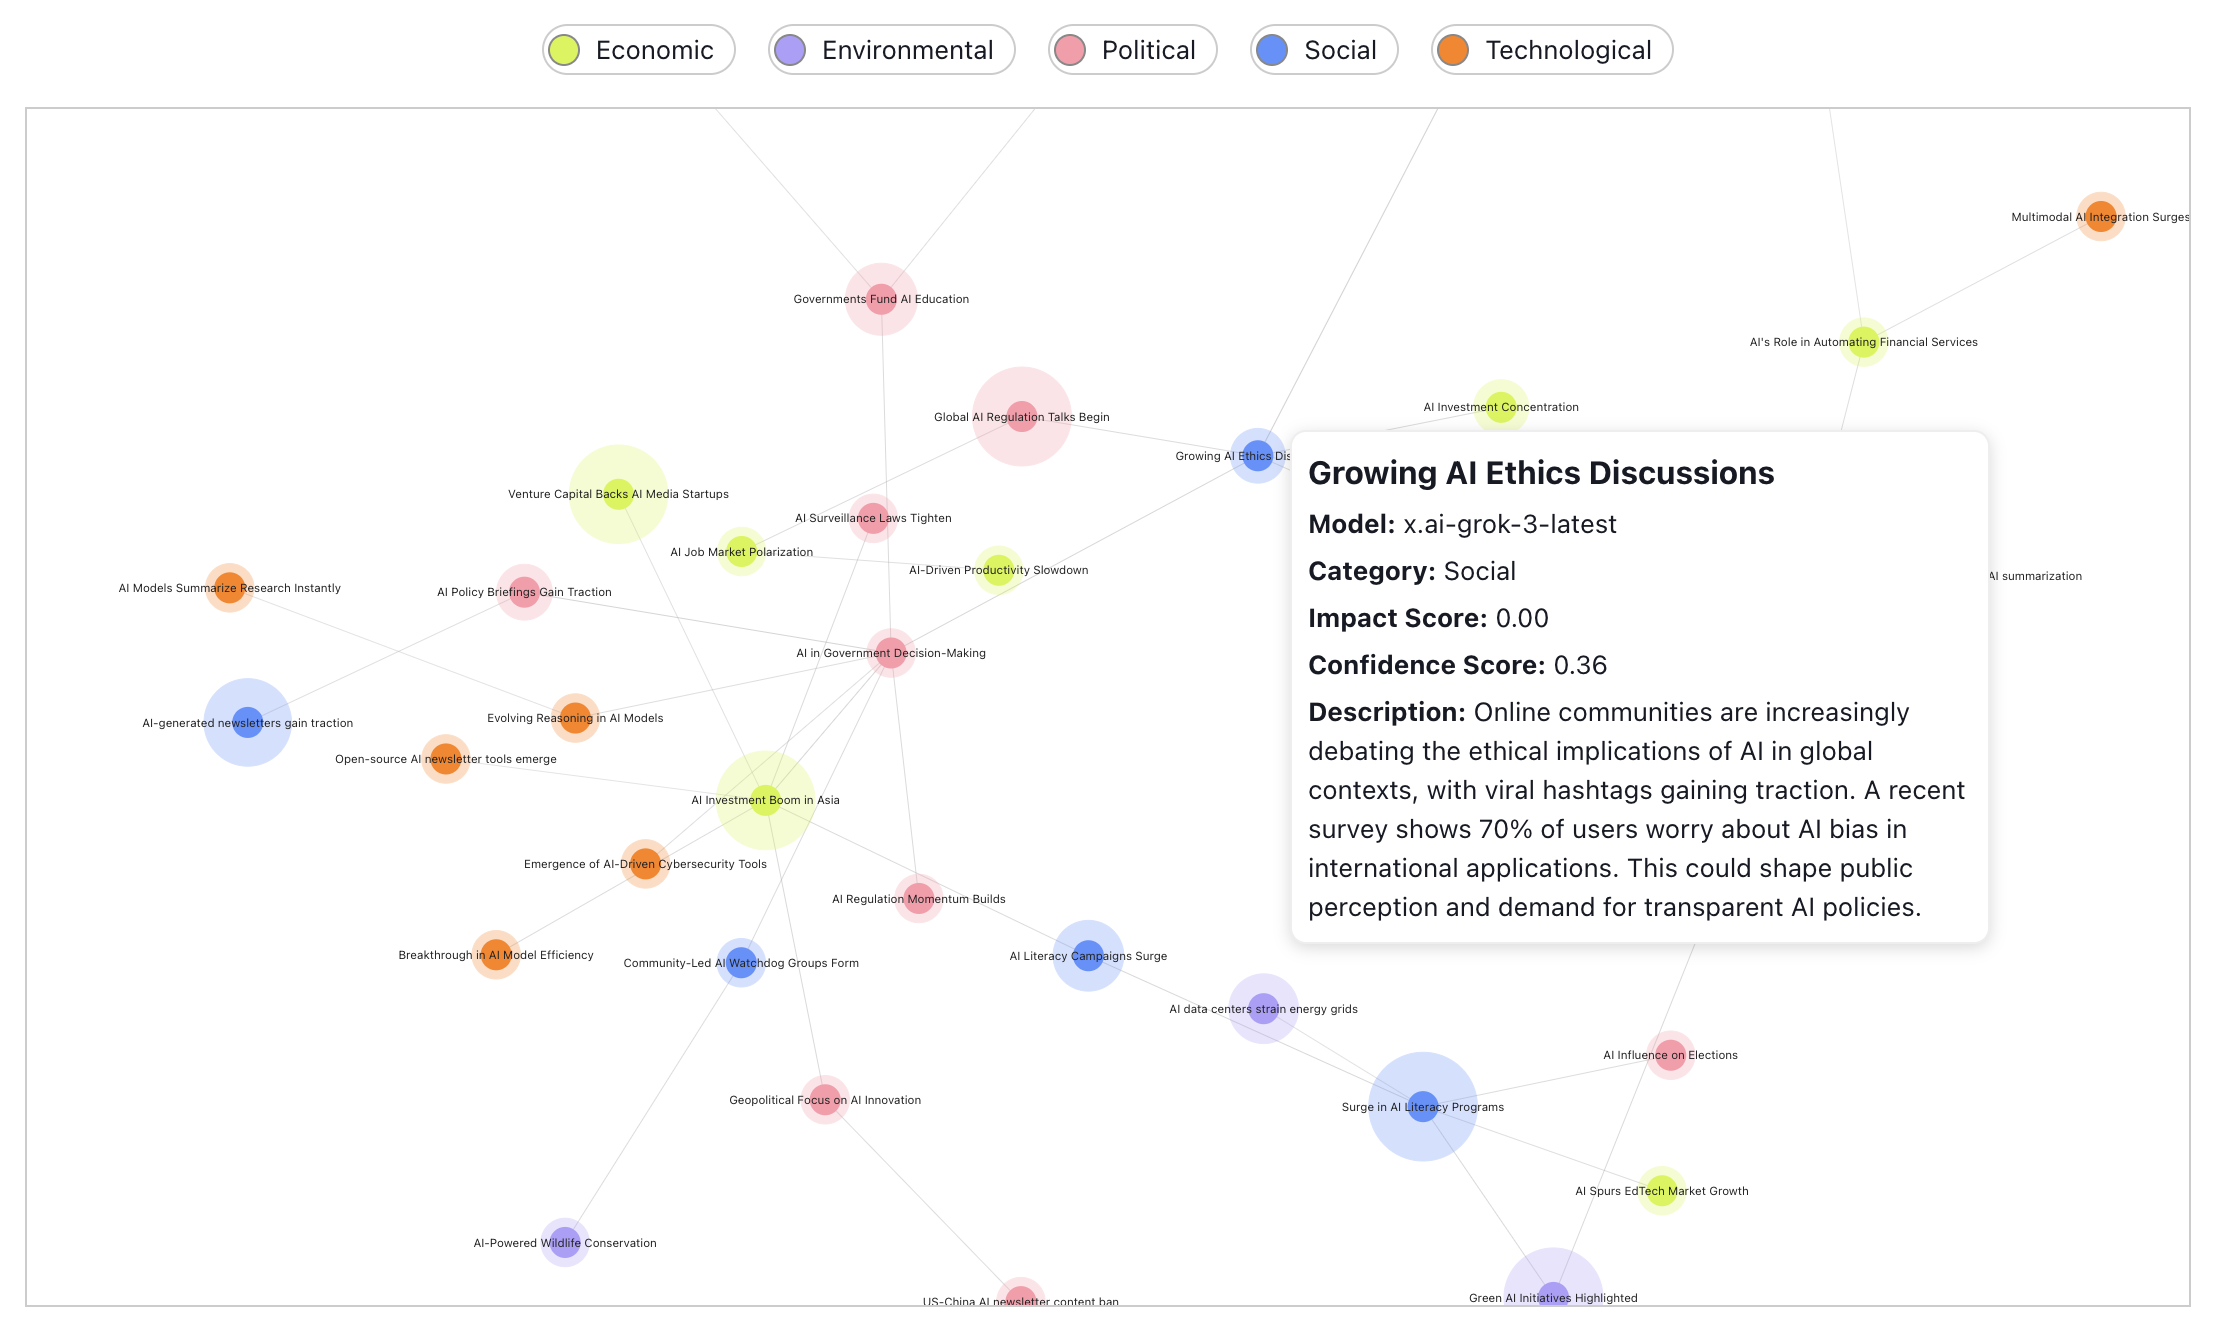Click the Multimodal AI Integration Surges node
This screenshot has width=2216, height=1342.
click(x=2100, y=217)
